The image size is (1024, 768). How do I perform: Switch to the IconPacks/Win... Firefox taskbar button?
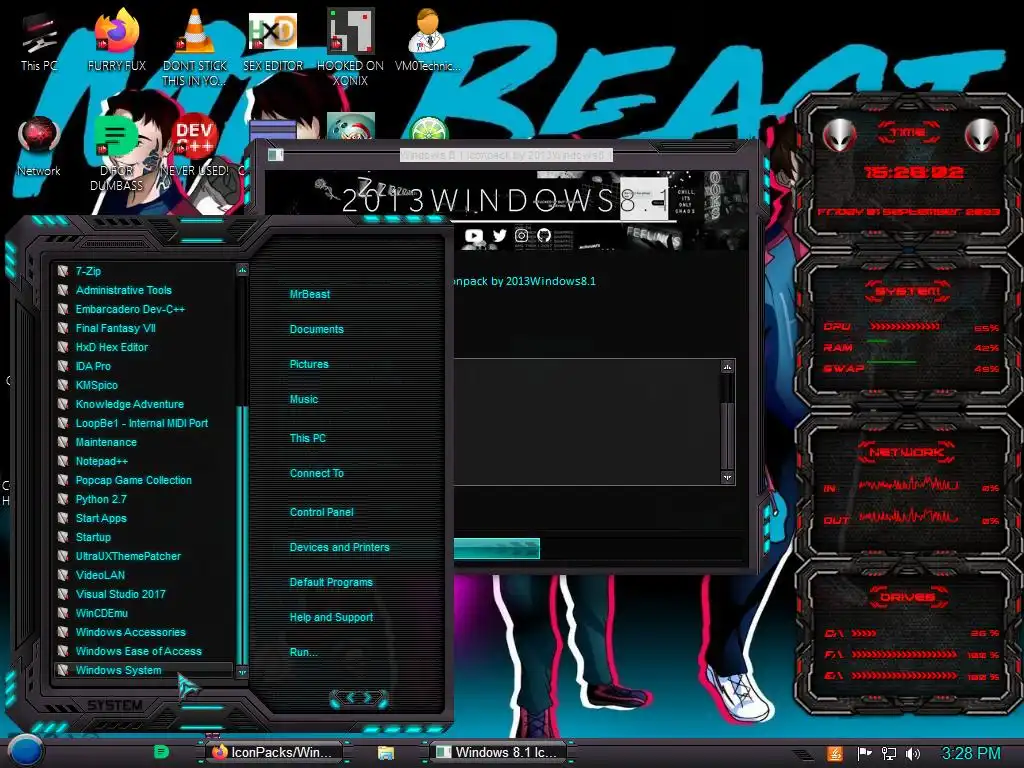tap(274, 752)
